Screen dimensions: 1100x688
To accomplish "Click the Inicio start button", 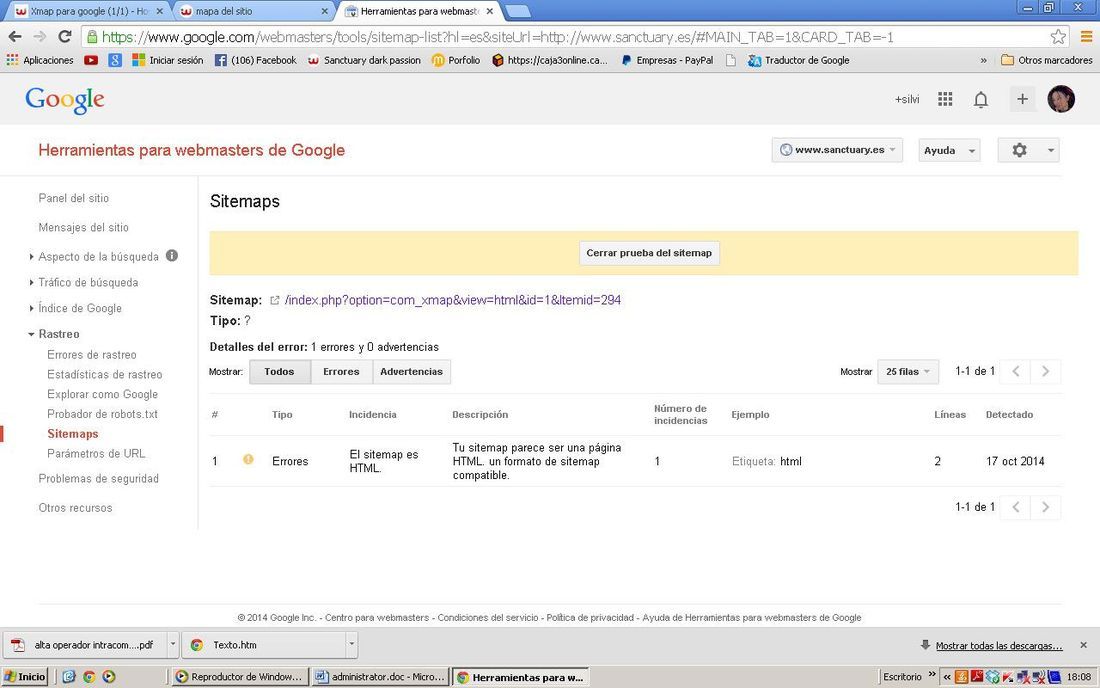I will pos(25,677).
